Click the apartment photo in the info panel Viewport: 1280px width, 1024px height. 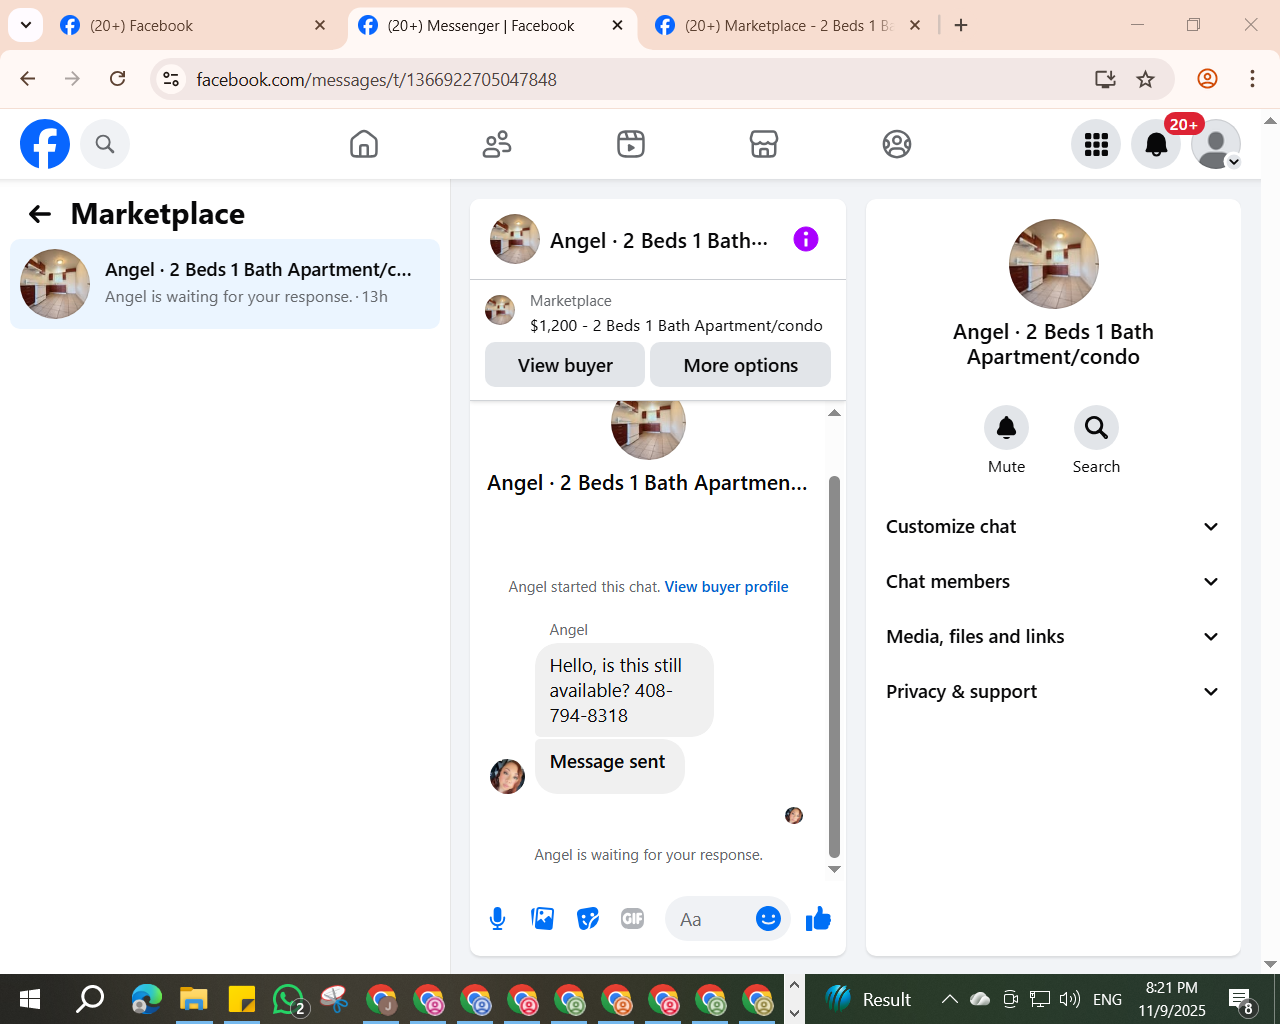1054,264
